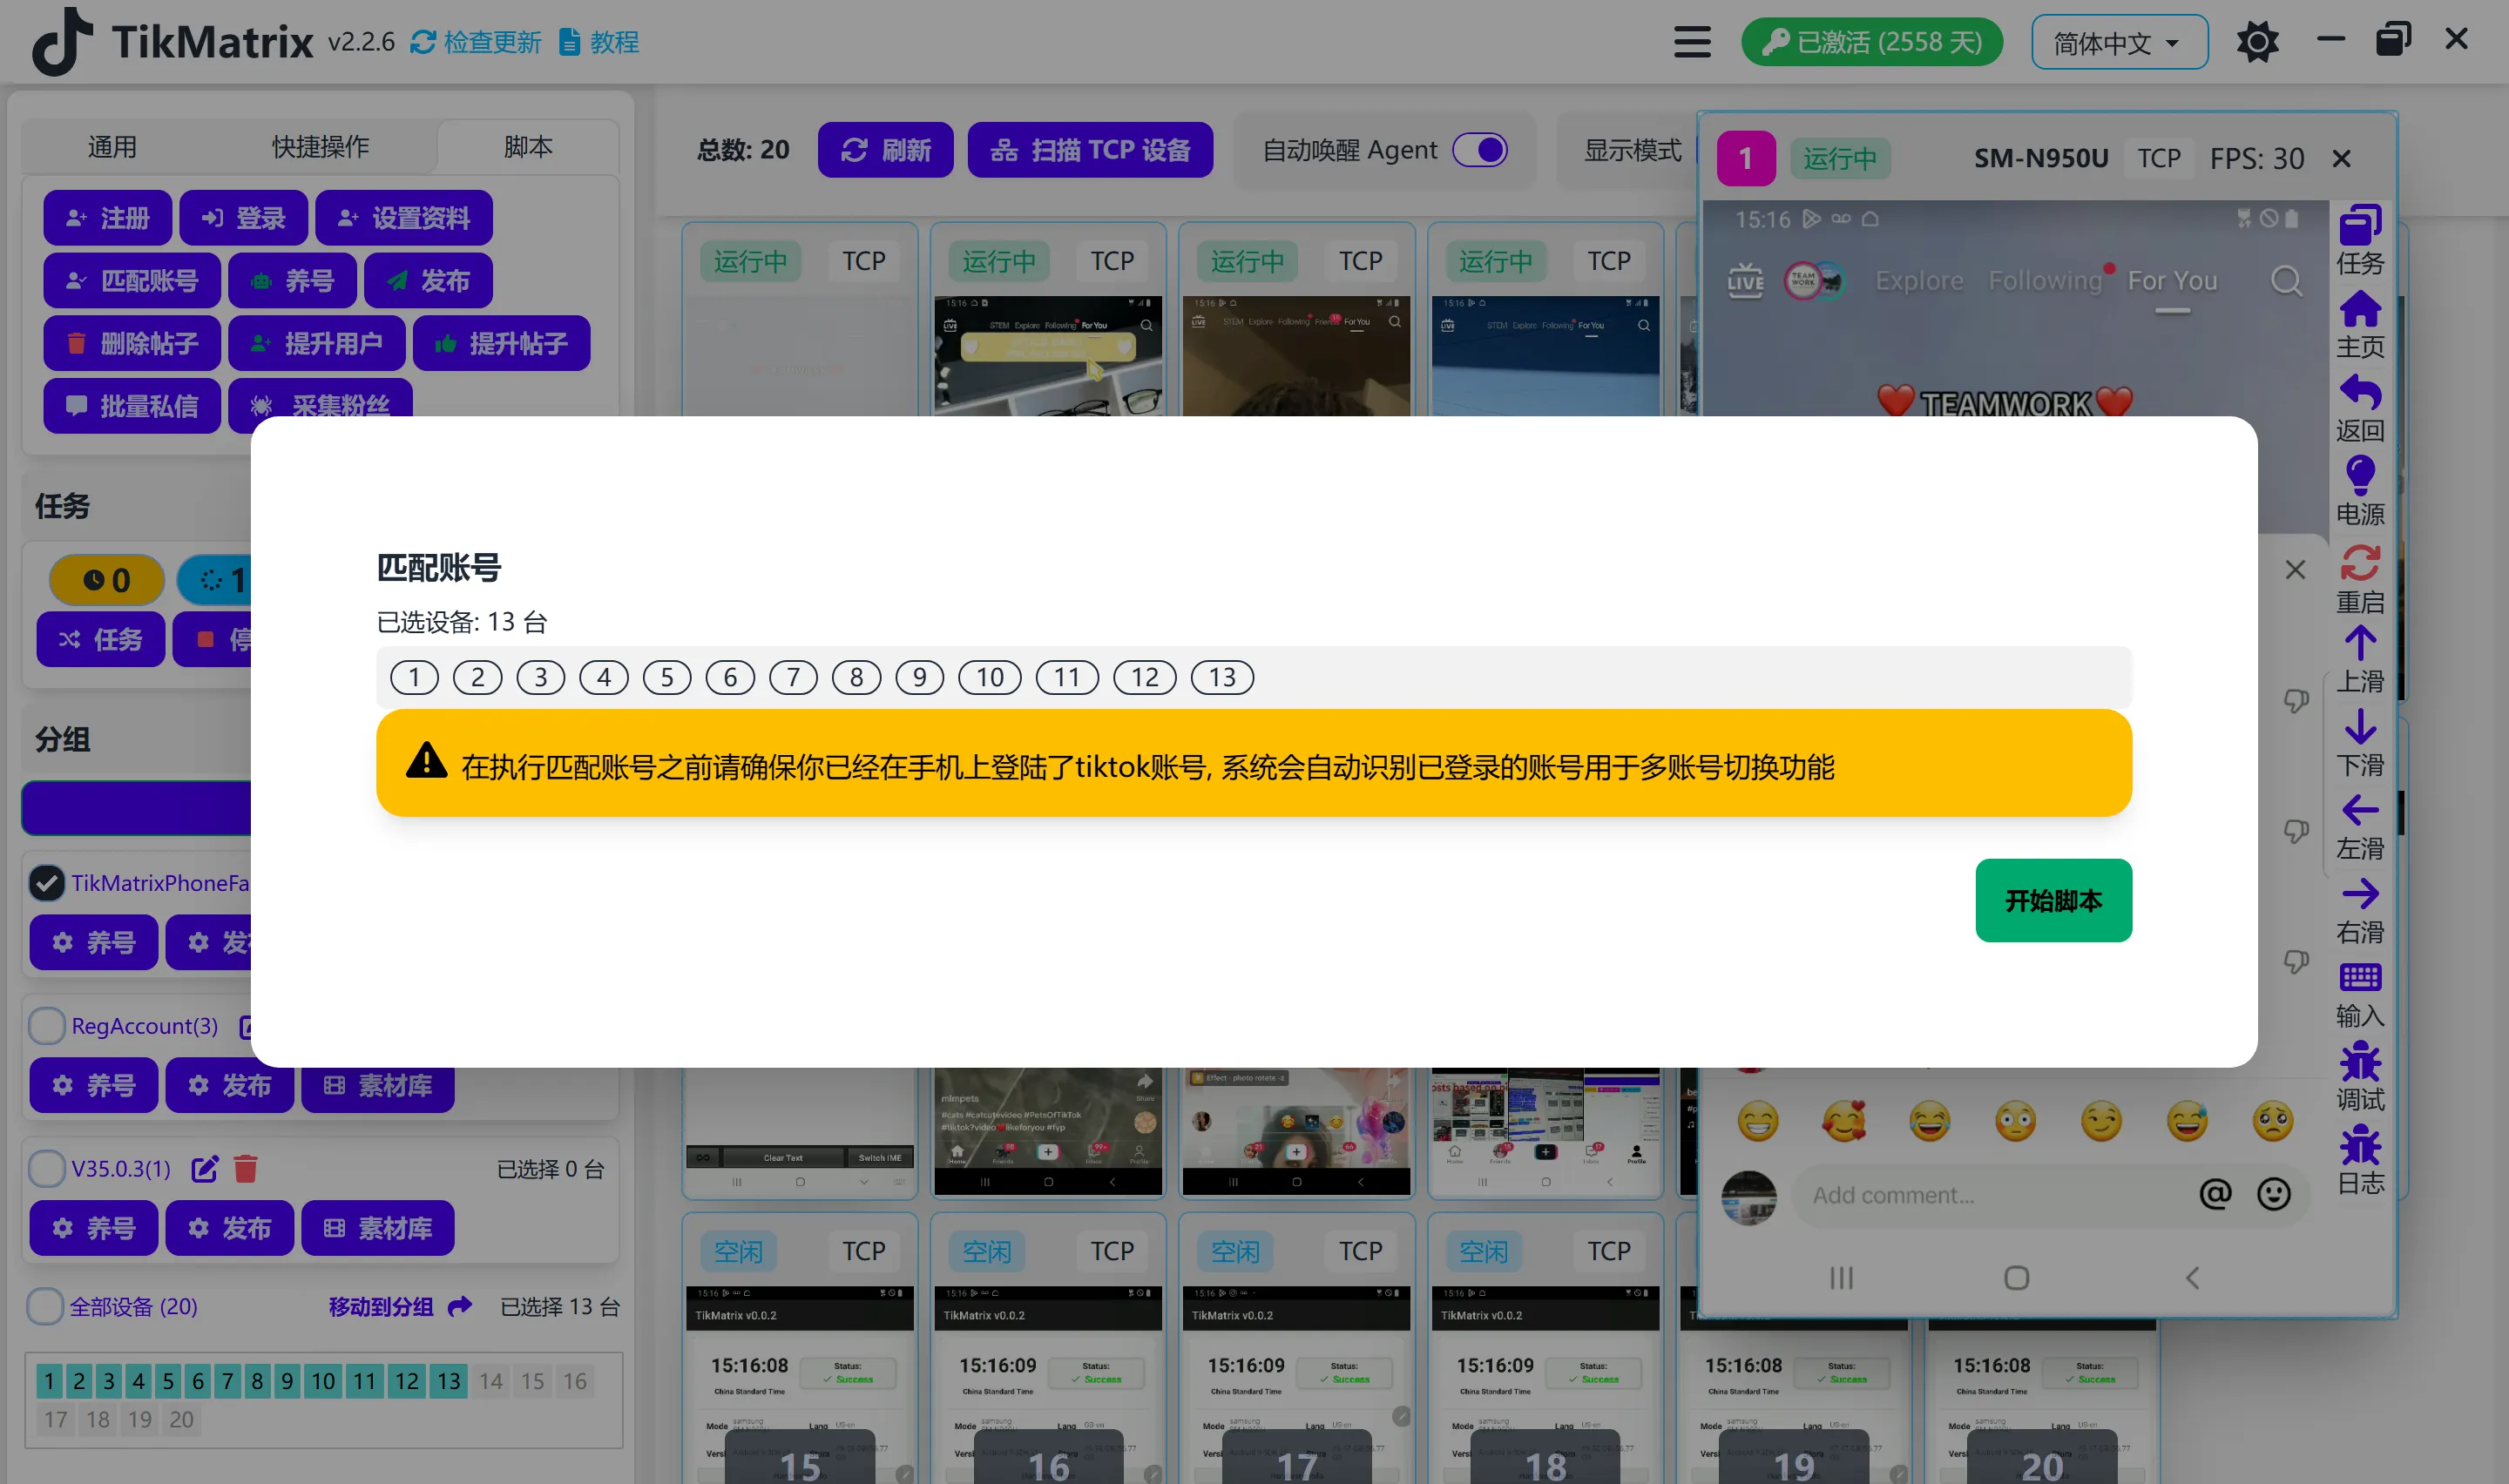Select device badge 7 in the 匹配账号 dialog

793,677
